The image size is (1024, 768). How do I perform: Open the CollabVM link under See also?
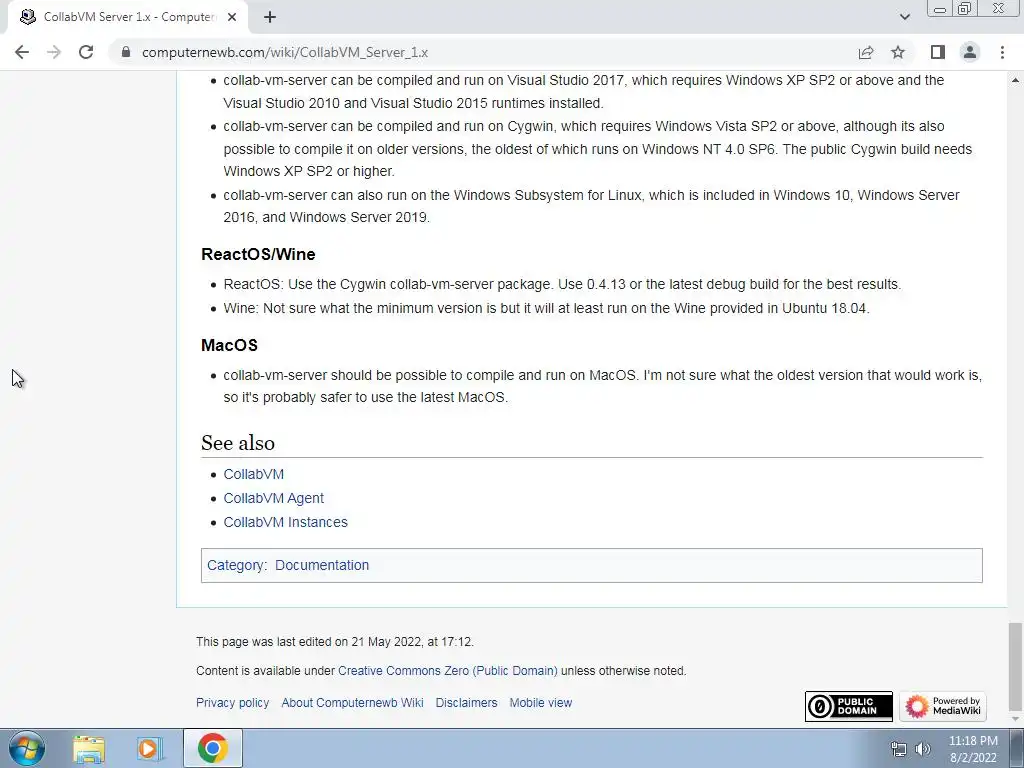(x=253, y=474)
